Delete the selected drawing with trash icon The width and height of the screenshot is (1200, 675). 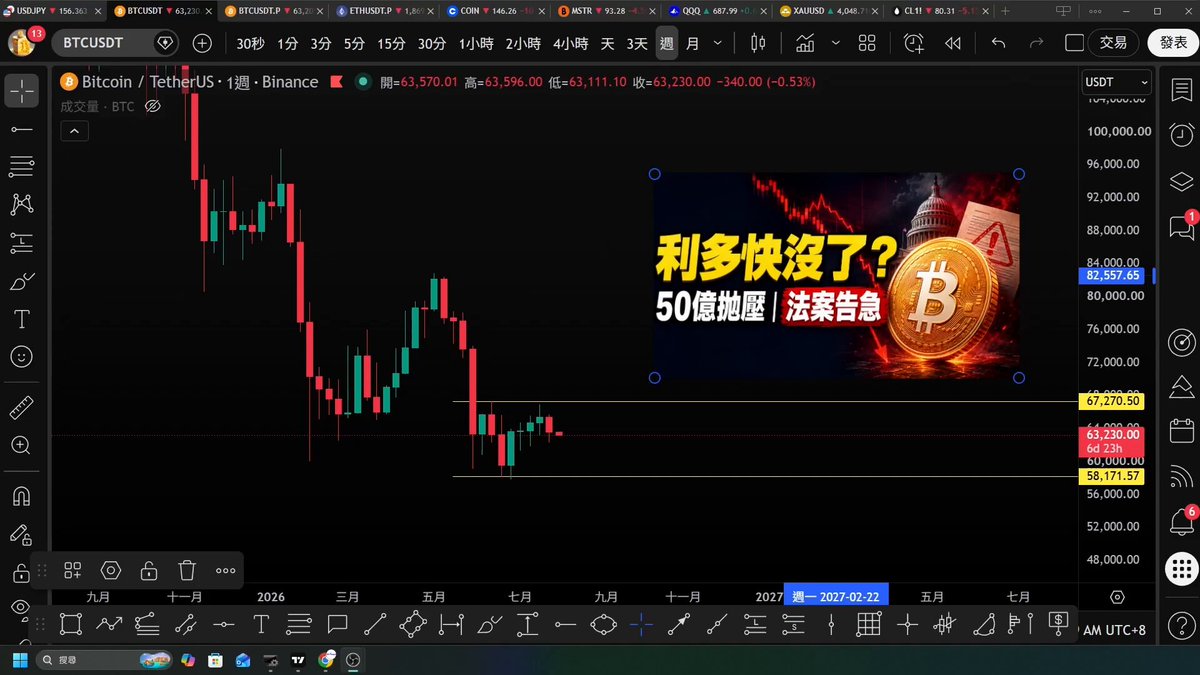187,570
